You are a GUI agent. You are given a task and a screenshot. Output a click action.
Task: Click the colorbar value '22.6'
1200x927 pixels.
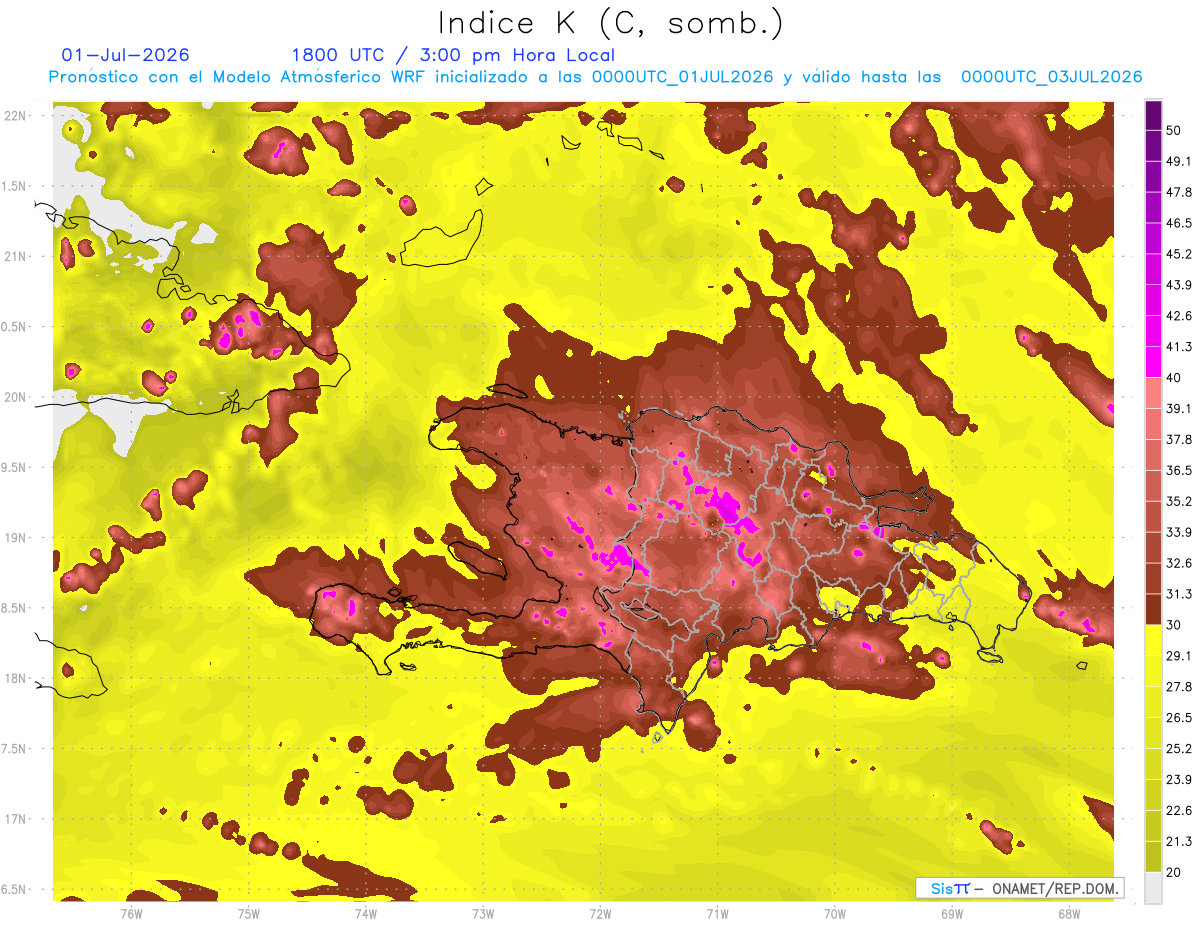point(1179,811)
